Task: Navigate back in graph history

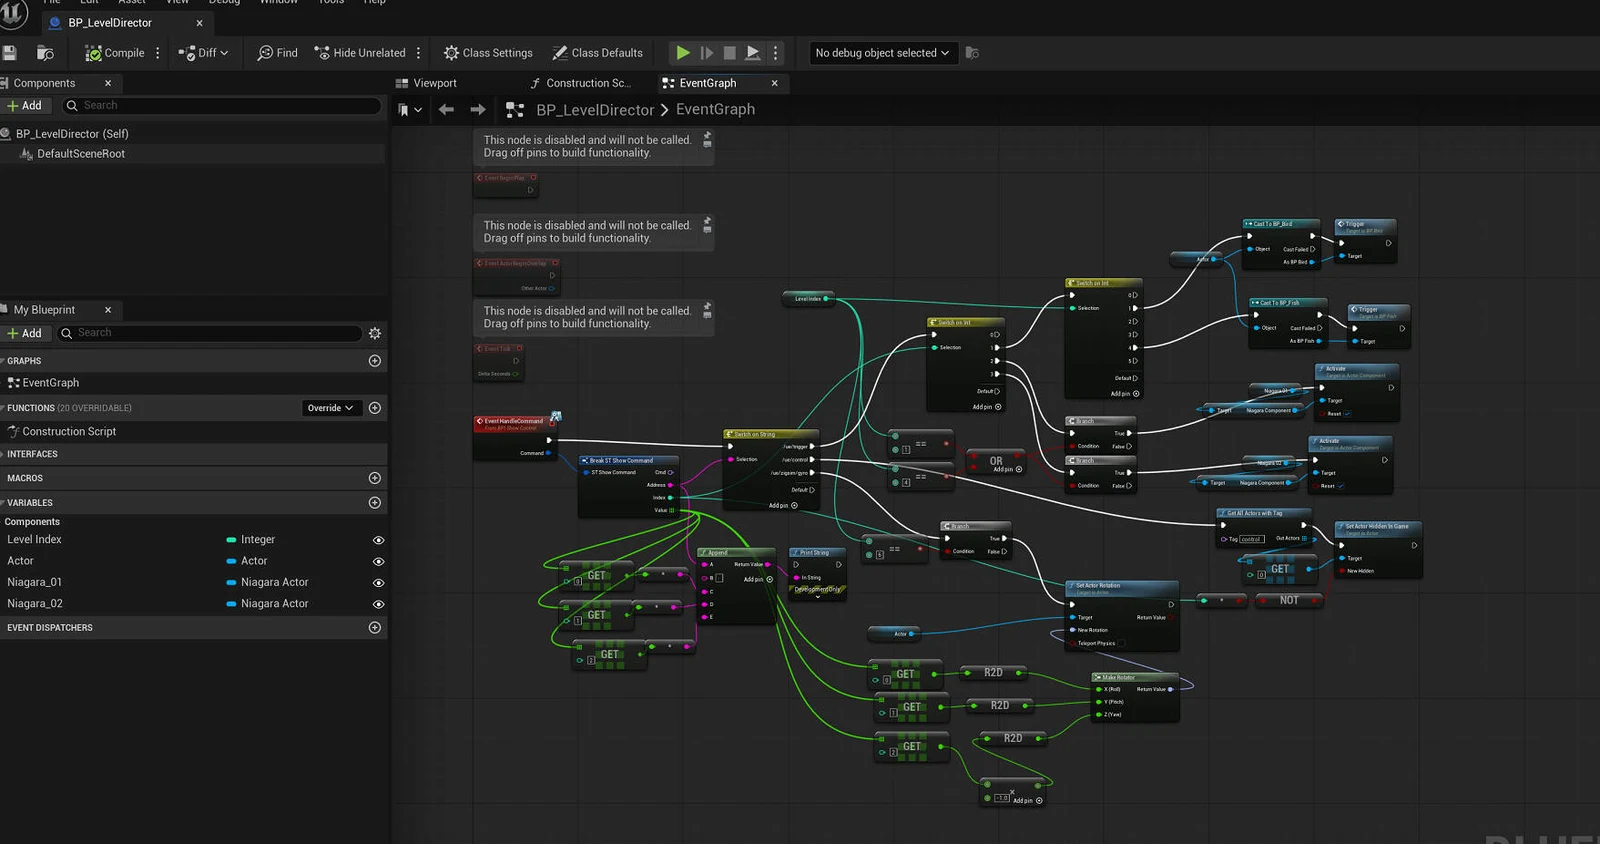Action: point(446,110)
